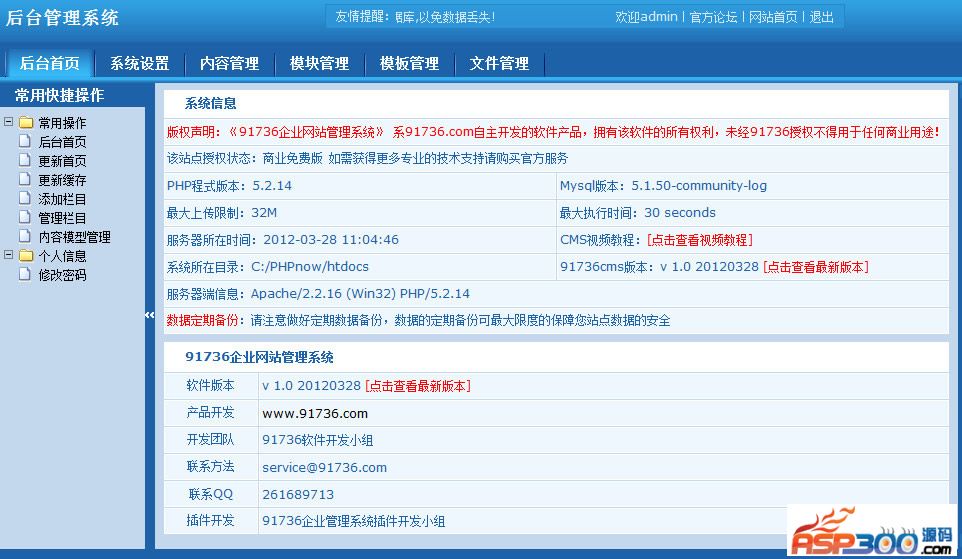Click the 系统信息 section heading
Screen dimensions: 962x559
pyautogui.click(x=210, y=104)
